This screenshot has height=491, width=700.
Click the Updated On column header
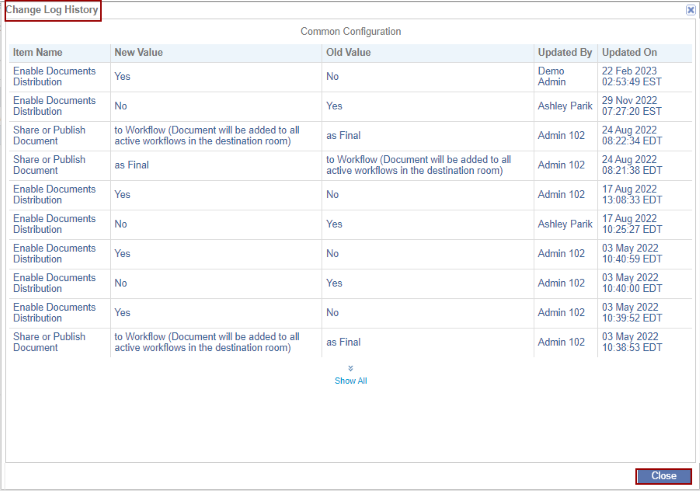[630, 52]
